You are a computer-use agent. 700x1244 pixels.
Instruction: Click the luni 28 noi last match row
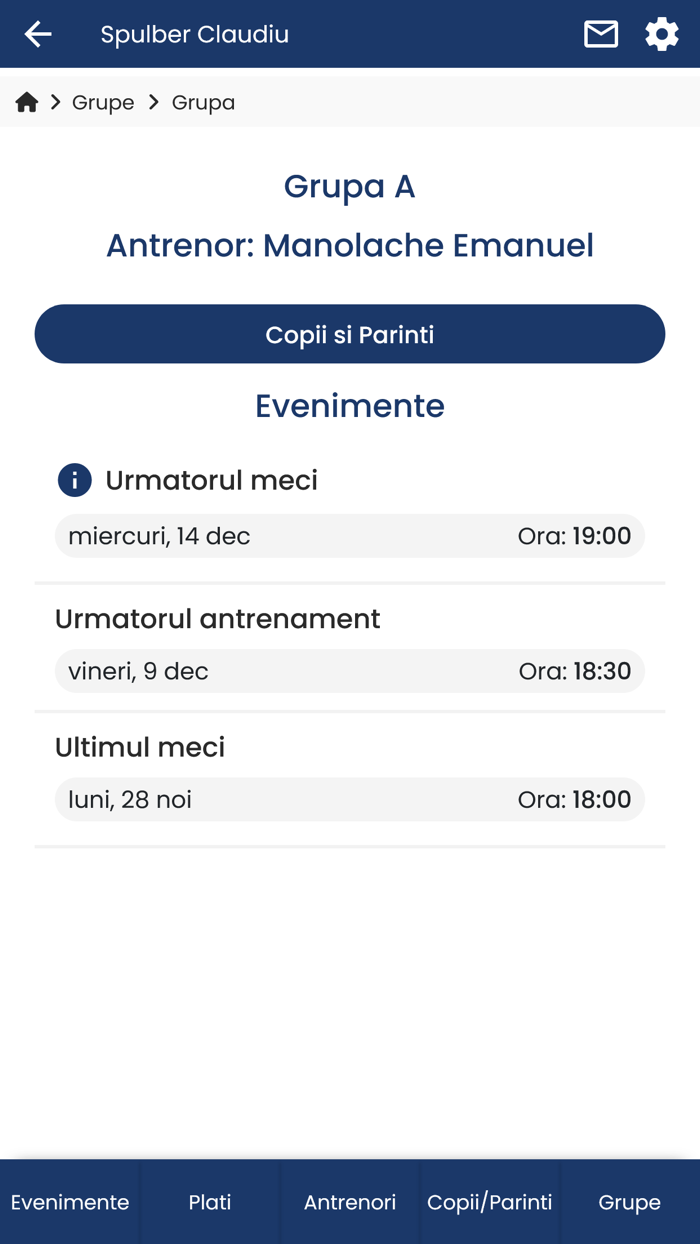pos(349,799)
